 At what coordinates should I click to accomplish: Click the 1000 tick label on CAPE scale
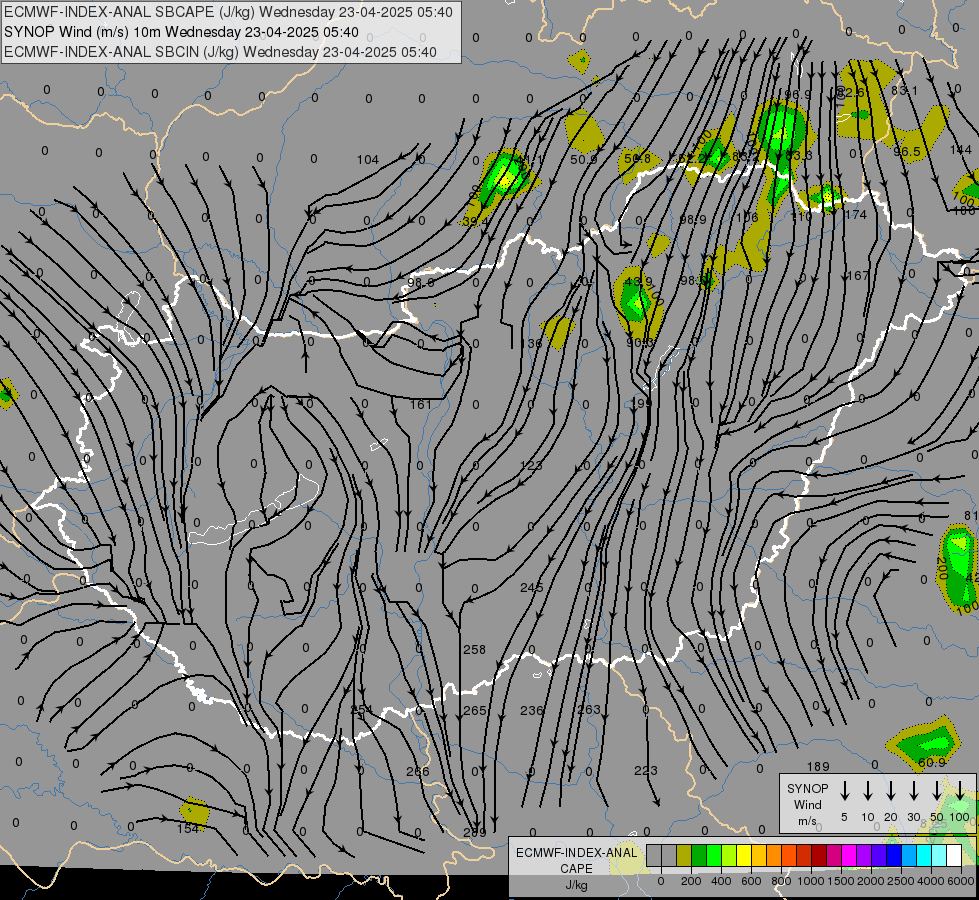pos(810,881)
